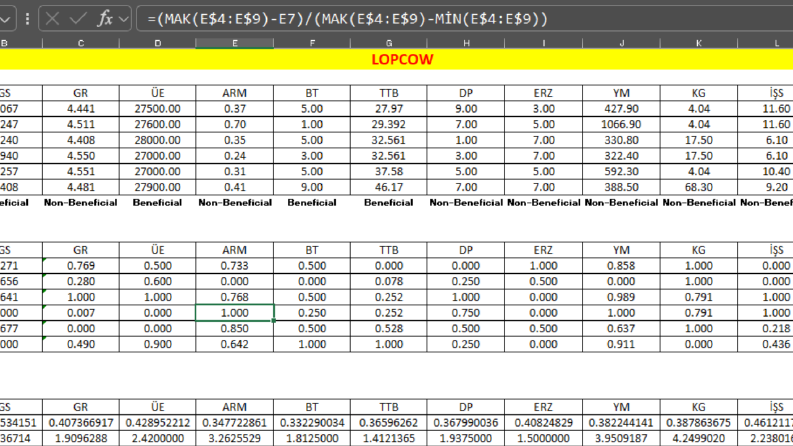793x446 pixels.
Task: Select cell with value 1.8125000
Action: click(x=312, y=438)
